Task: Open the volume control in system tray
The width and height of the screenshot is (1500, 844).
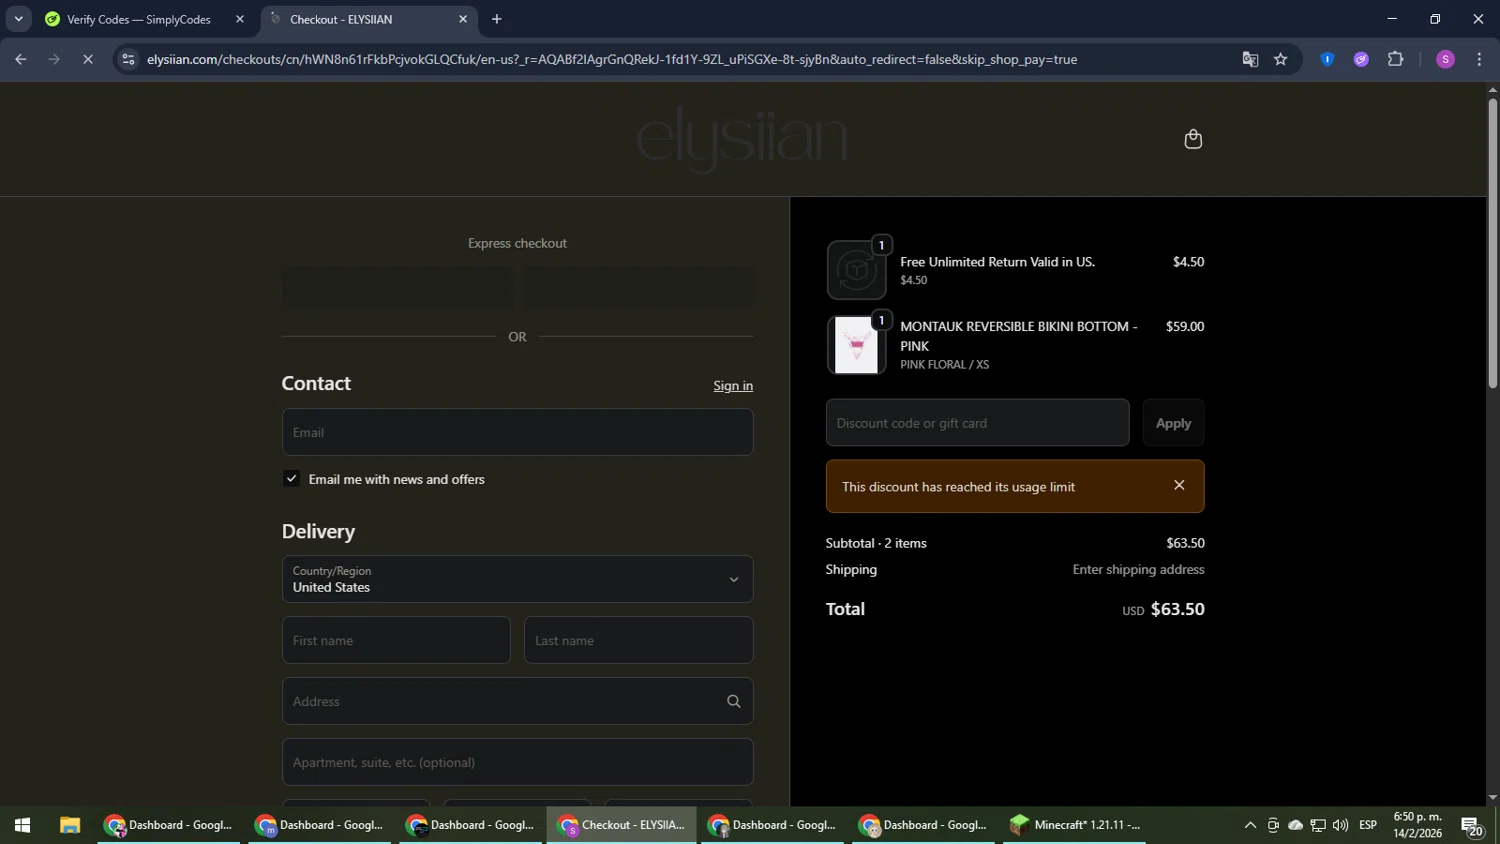Action: [x=1340, y=825]
